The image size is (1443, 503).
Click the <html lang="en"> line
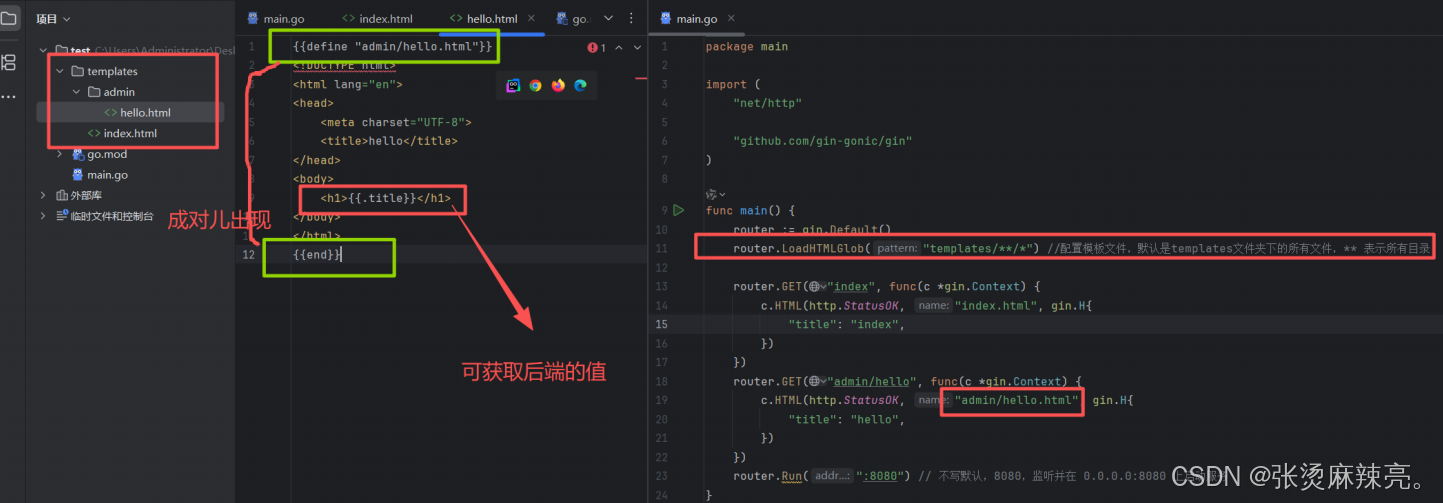tap(347, 84)
